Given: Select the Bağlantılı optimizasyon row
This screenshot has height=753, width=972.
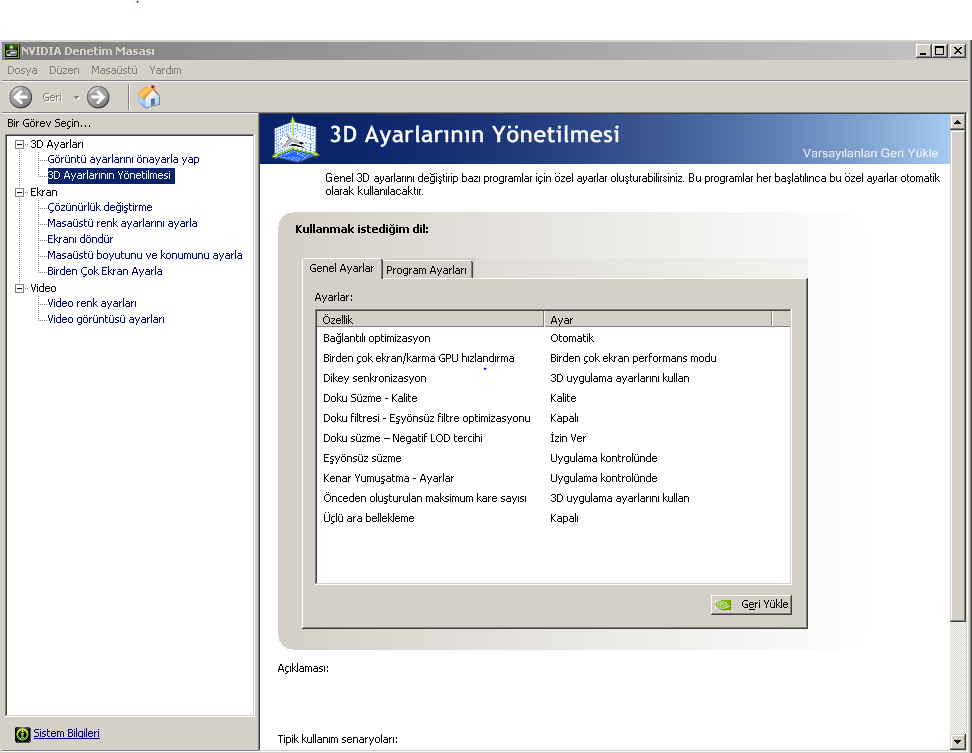Looking at the screenshot, I should [553, 338].
